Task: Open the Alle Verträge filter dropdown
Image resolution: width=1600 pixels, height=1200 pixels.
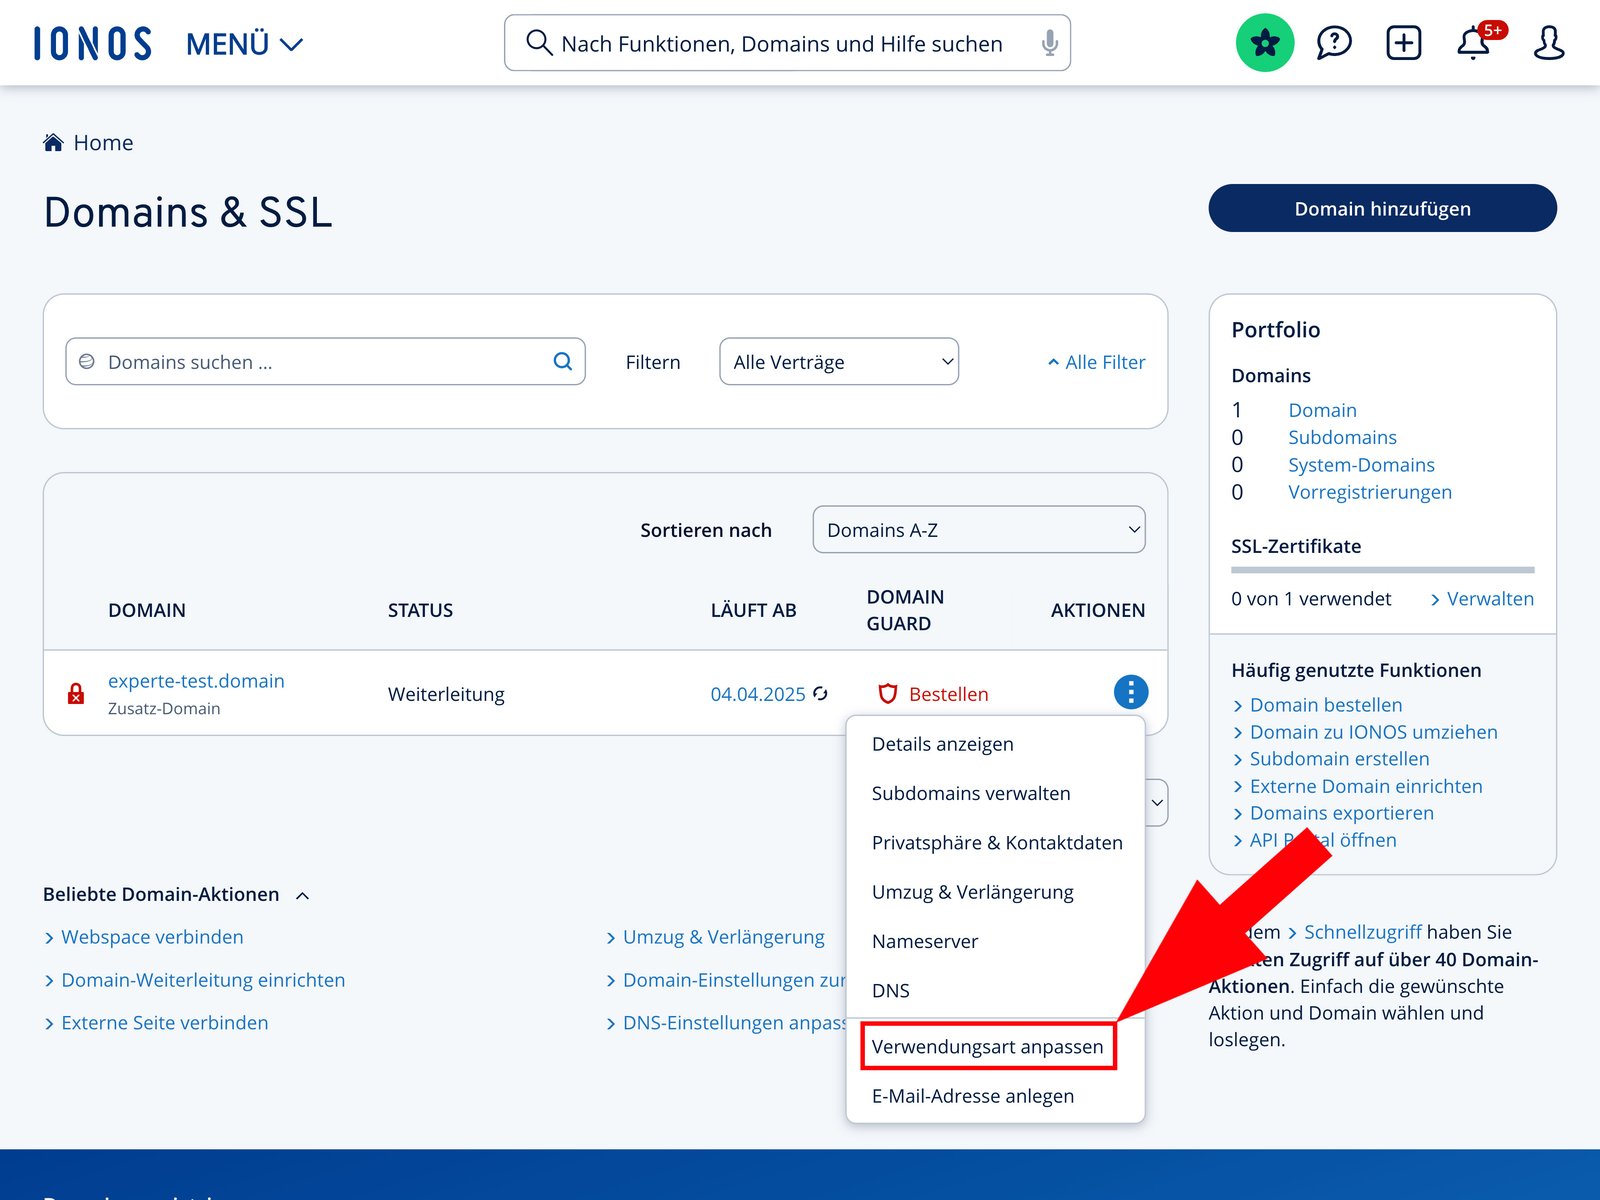Action: [x=838, y=361]
